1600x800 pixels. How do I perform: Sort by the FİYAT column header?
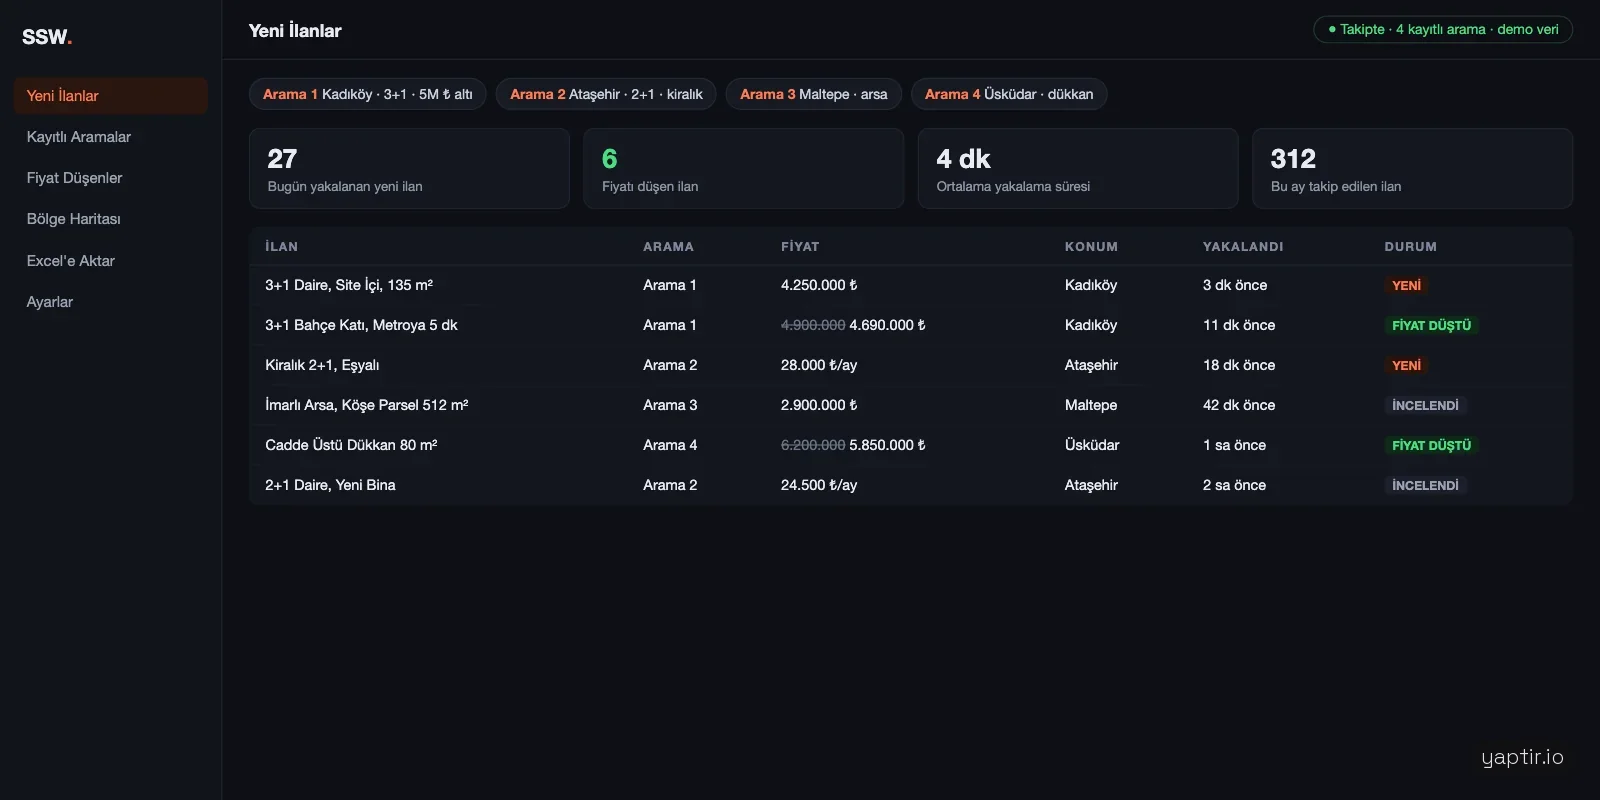800,247
